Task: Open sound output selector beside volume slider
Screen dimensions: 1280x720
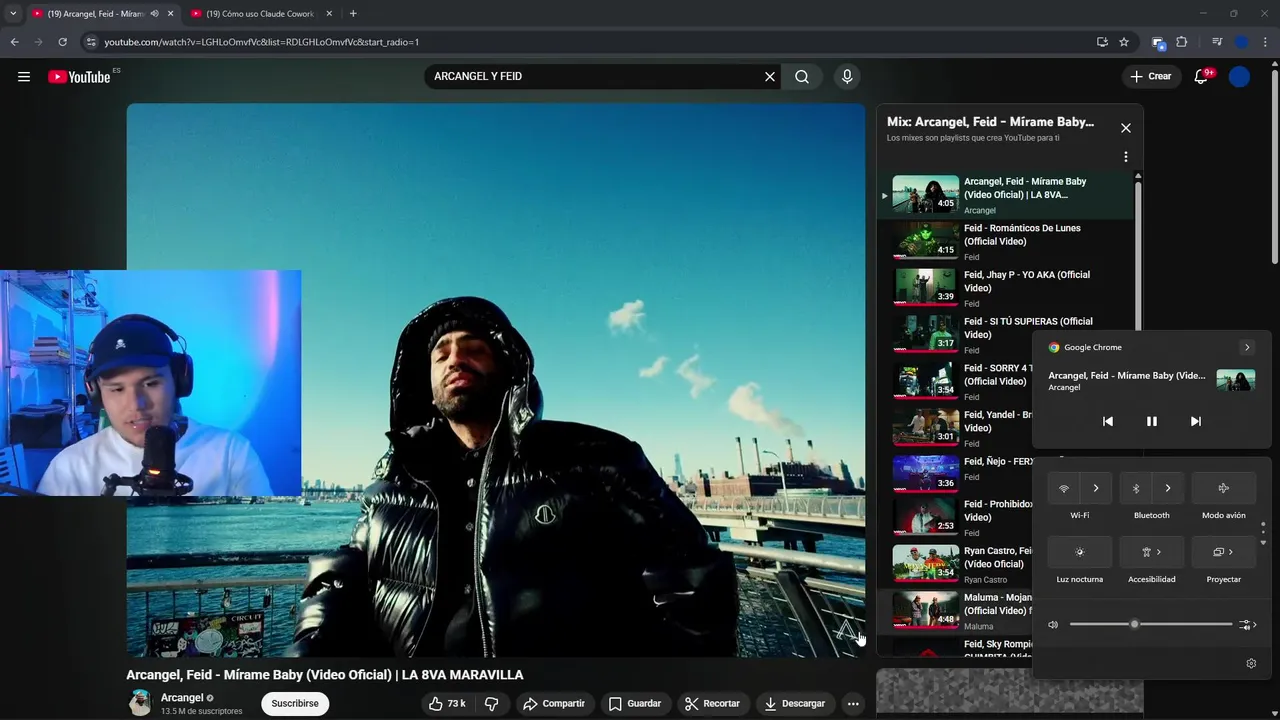Action: [1247, 625]
